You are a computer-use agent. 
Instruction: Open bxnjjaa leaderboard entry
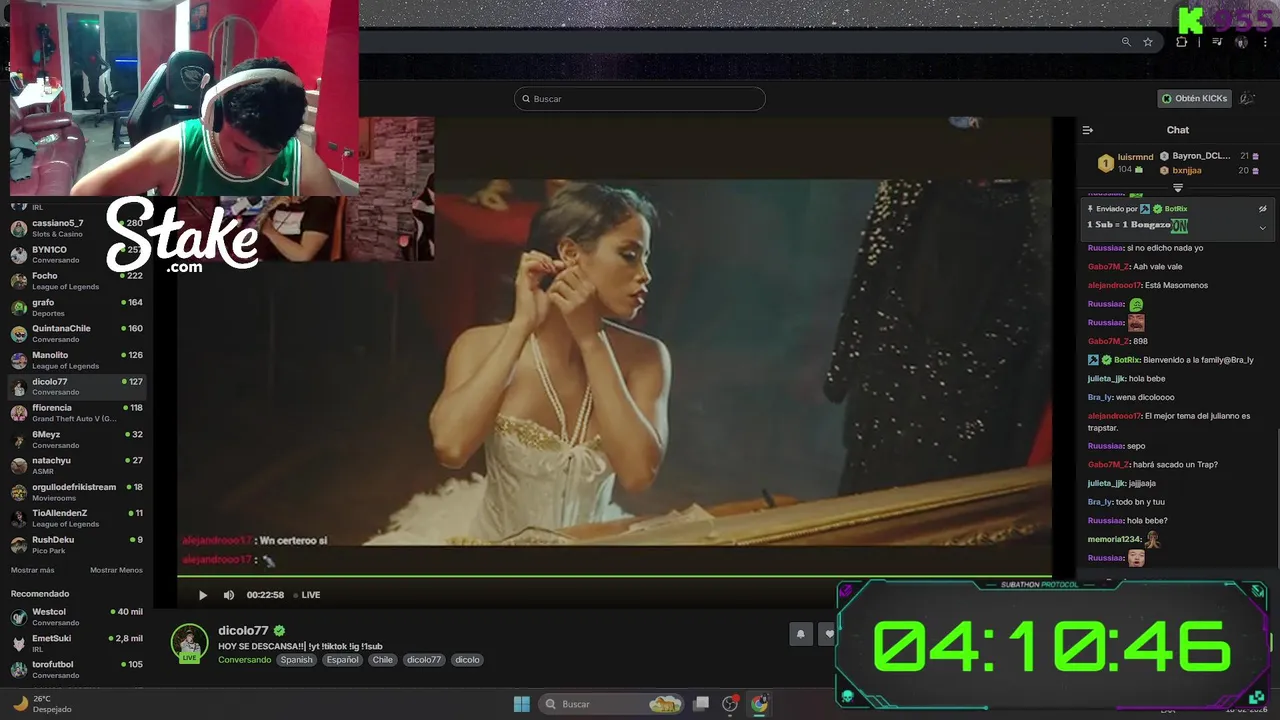point(1210,171)
